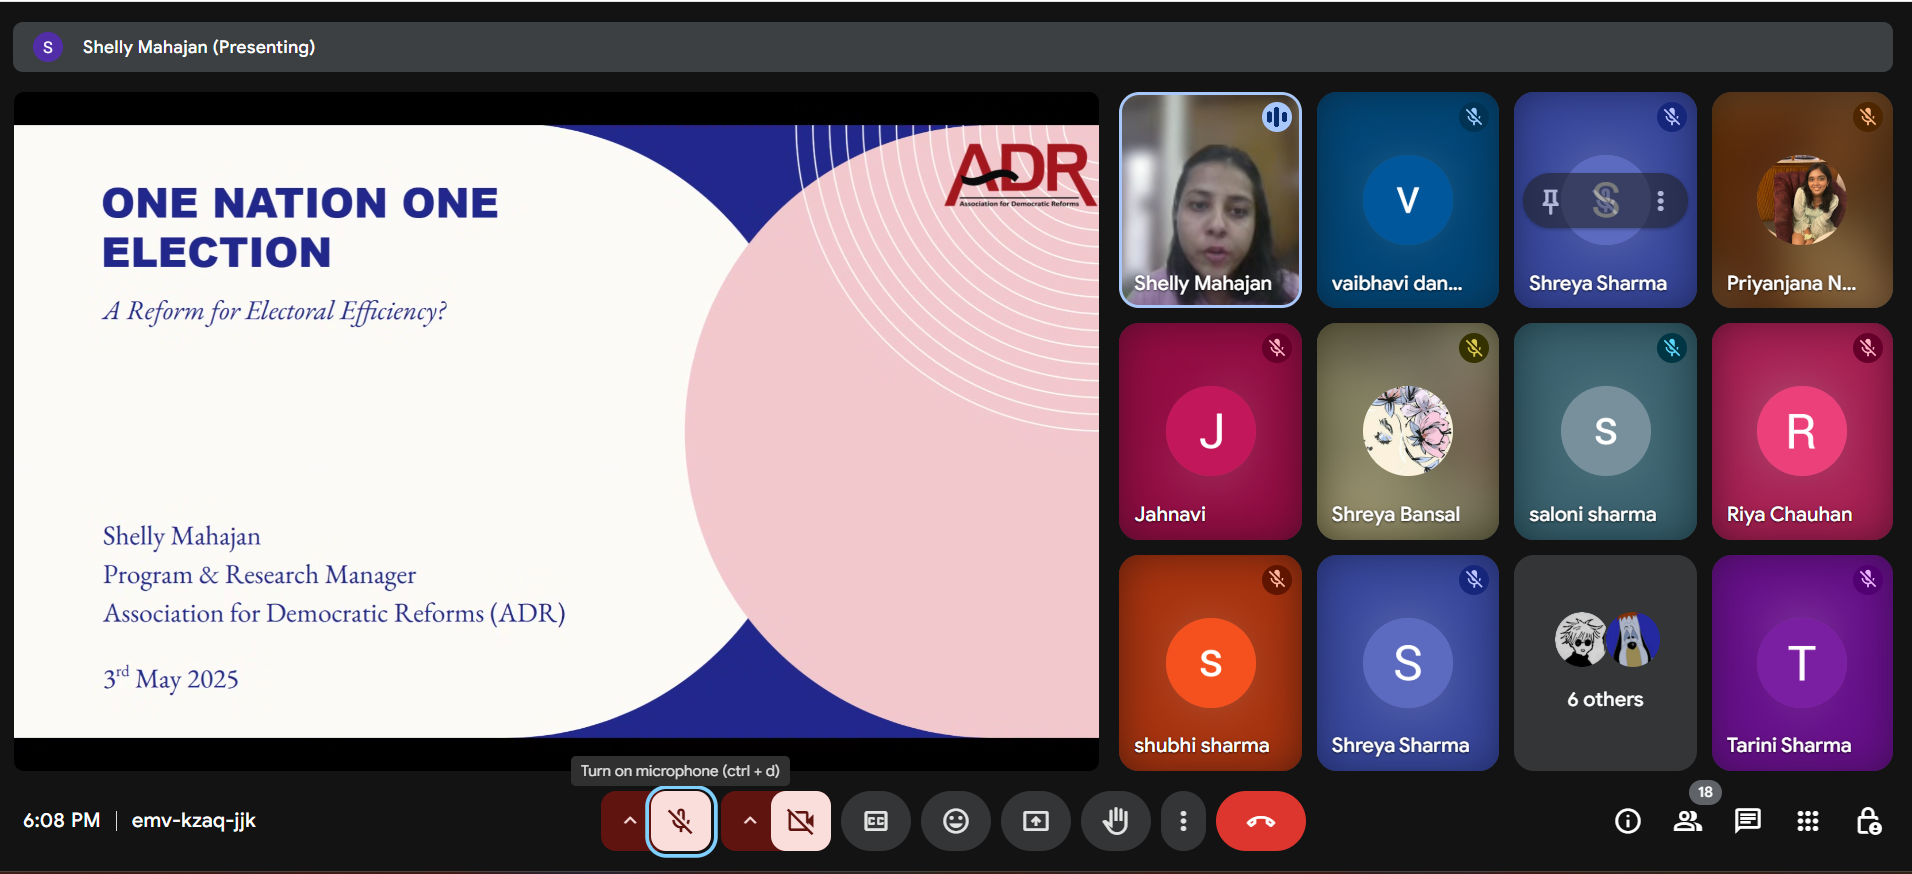Screen dimensions: 1912x874
Task: Click the ADR logo on the slide
Action: pyautogui.click(x=1020, y=175)
